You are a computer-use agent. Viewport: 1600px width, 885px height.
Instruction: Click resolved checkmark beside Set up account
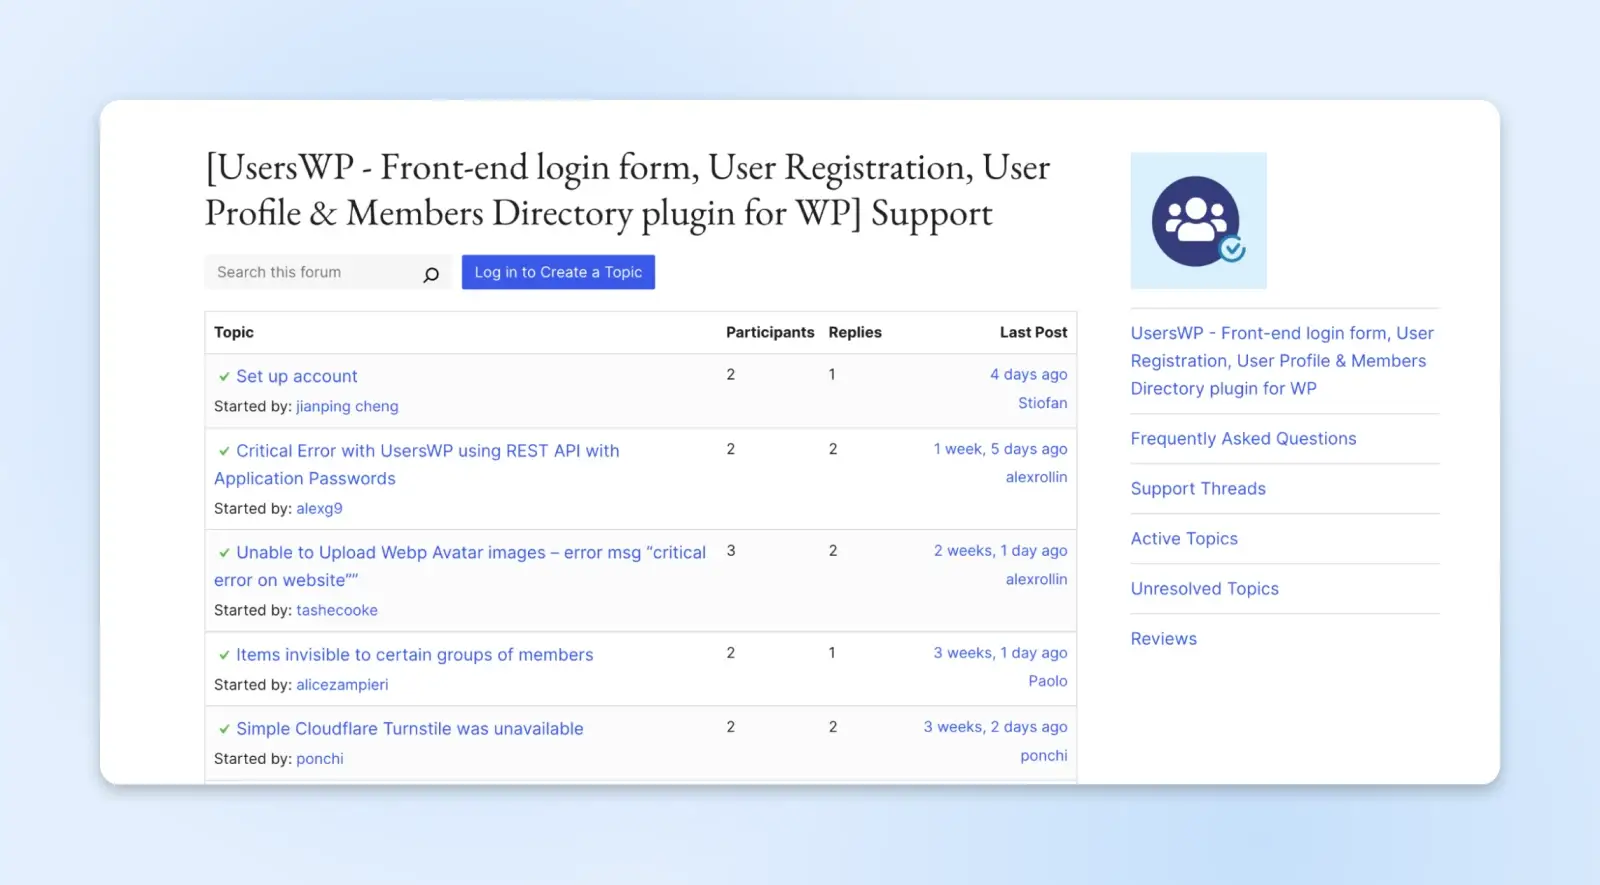tap(224, 377)
